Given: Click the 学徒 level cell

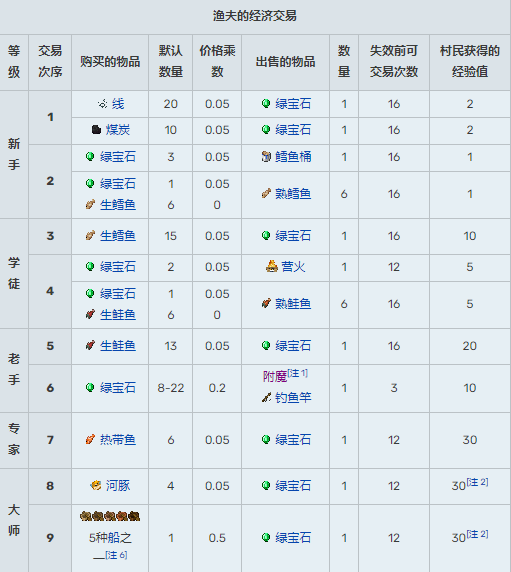Looking at the screenshot, I should 14,273.
